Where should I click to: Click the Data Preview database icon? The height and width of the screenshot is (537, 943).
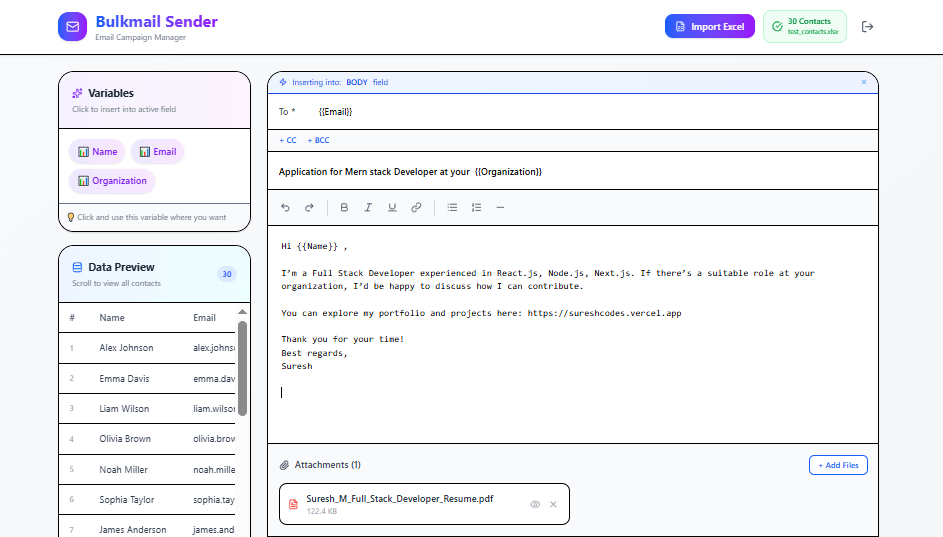pyautogui.click(x=77, y=267)
